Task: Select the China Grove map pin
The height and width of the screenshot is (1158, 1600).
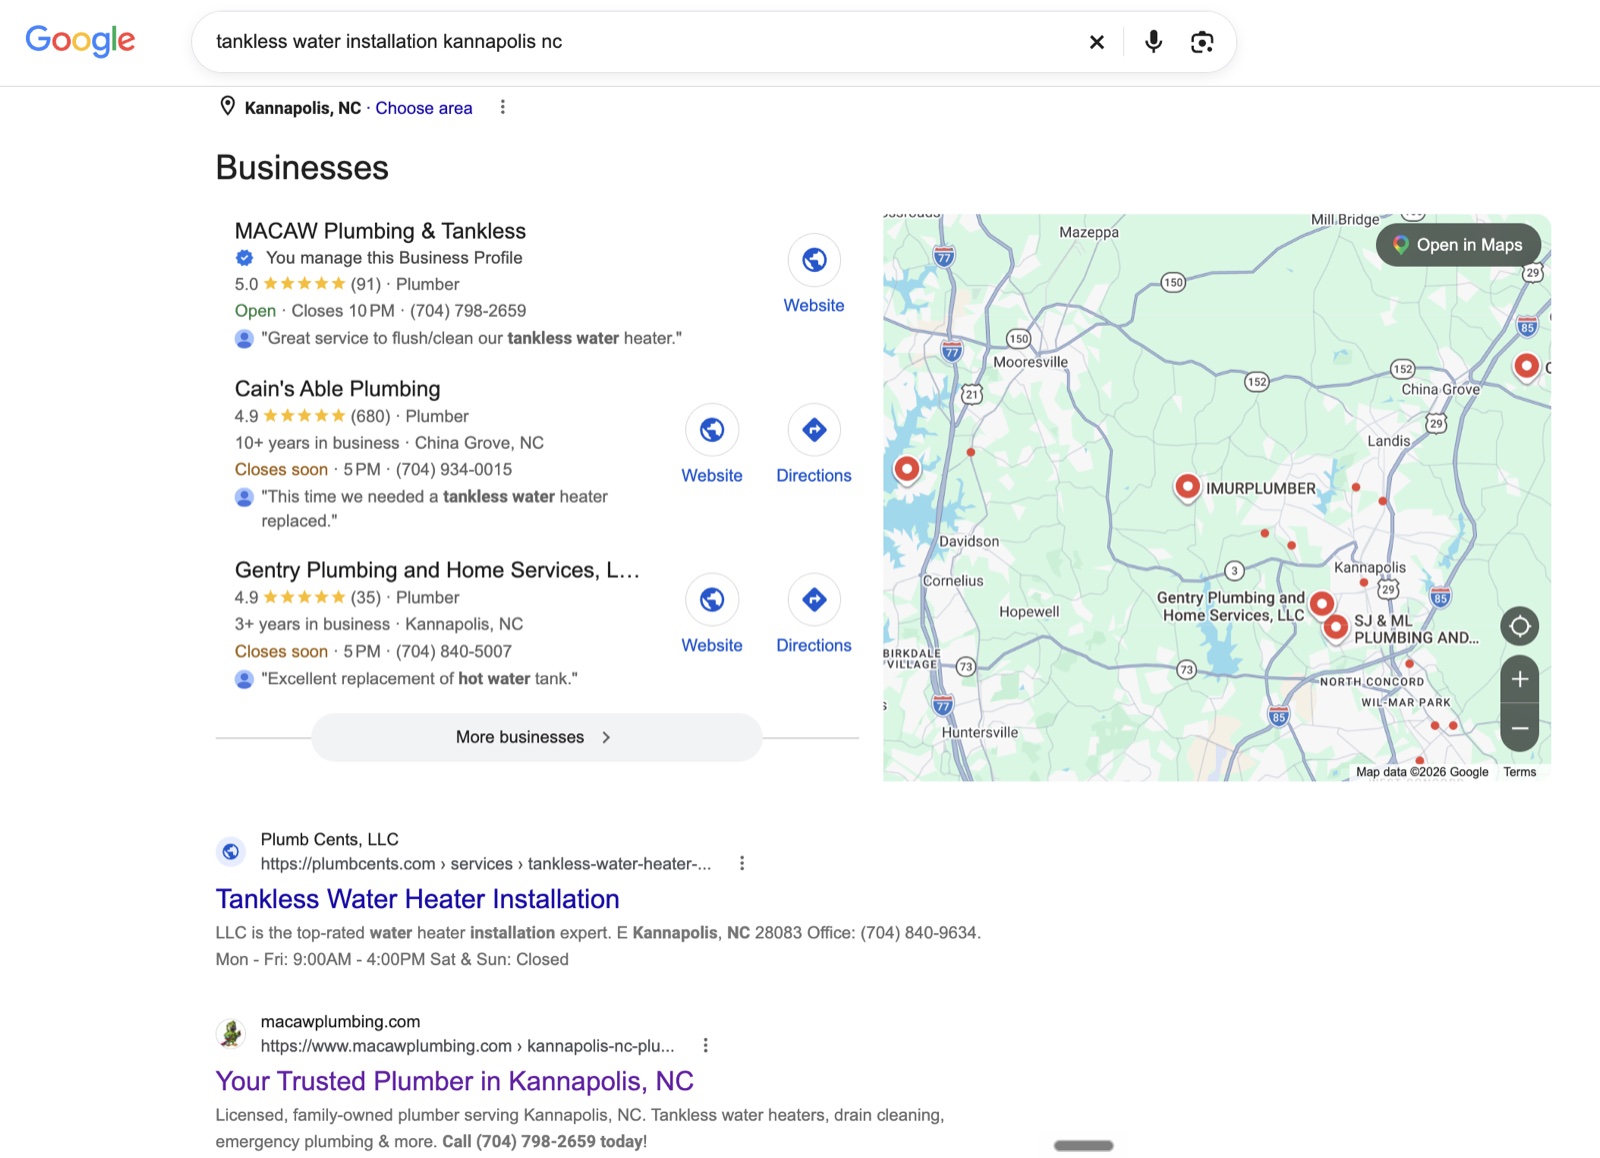Action: (x=1526, y=366)
